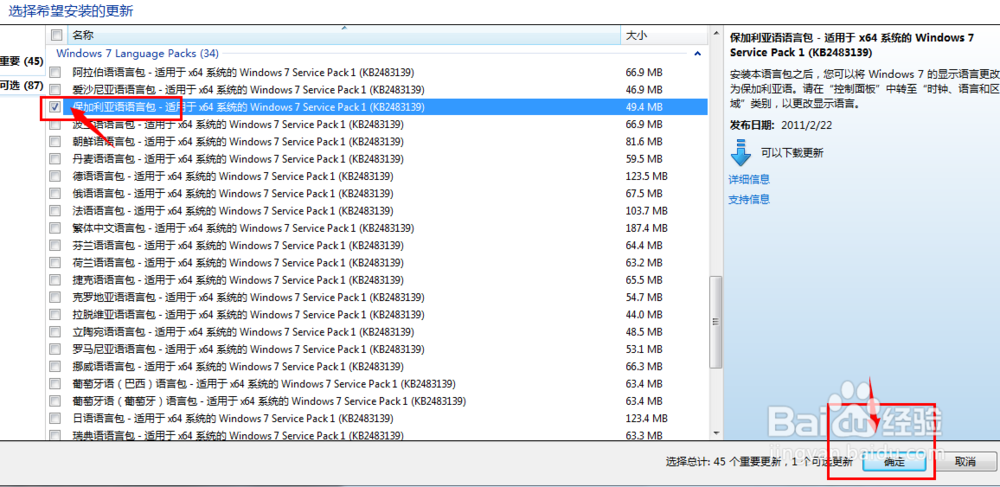Click the 81.6 MB size value

click(644, 142)
